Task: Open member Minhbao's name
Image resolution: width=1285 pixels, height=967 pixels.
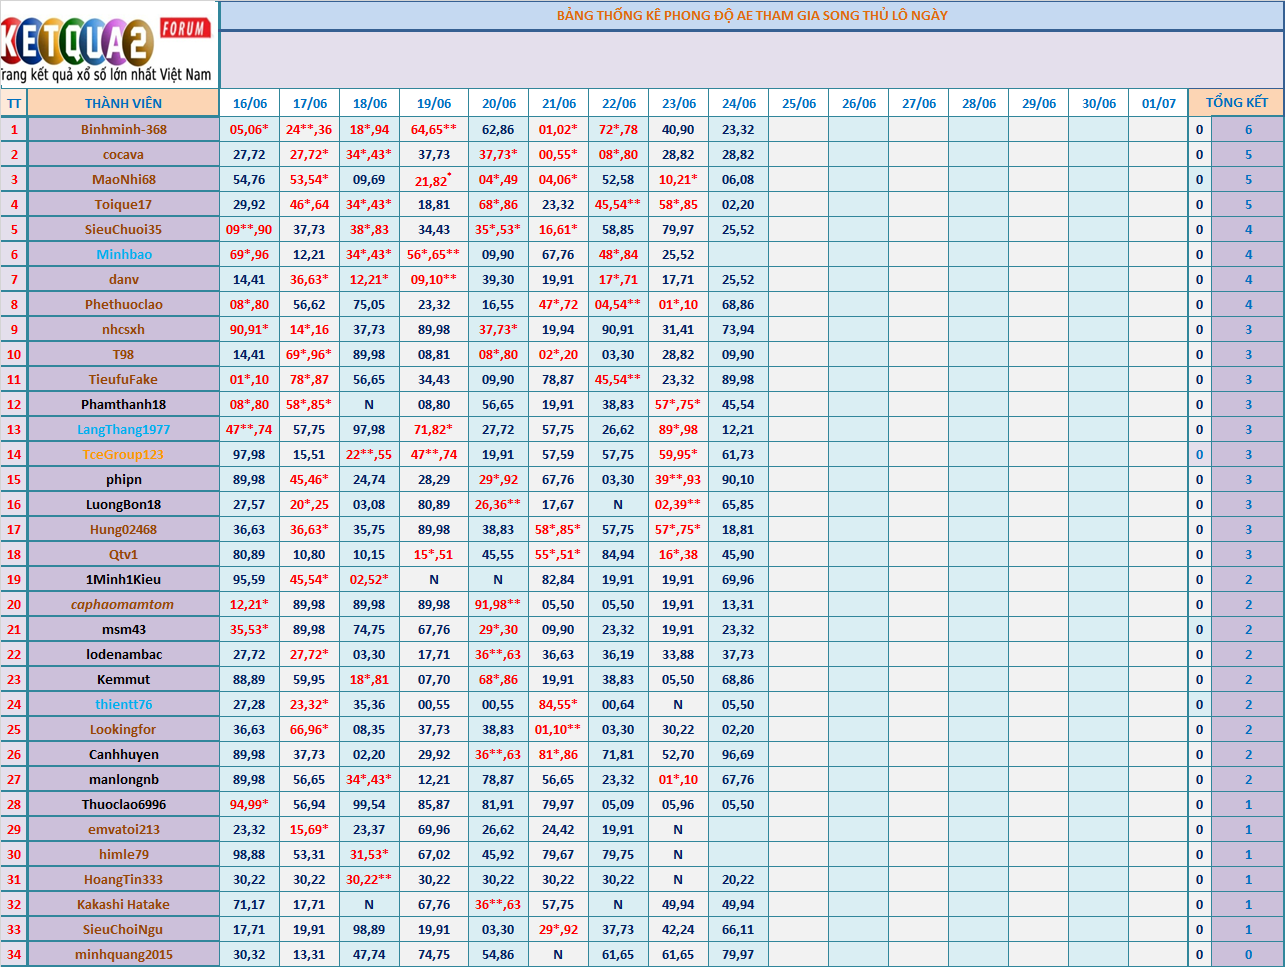Action: [123, 254]
